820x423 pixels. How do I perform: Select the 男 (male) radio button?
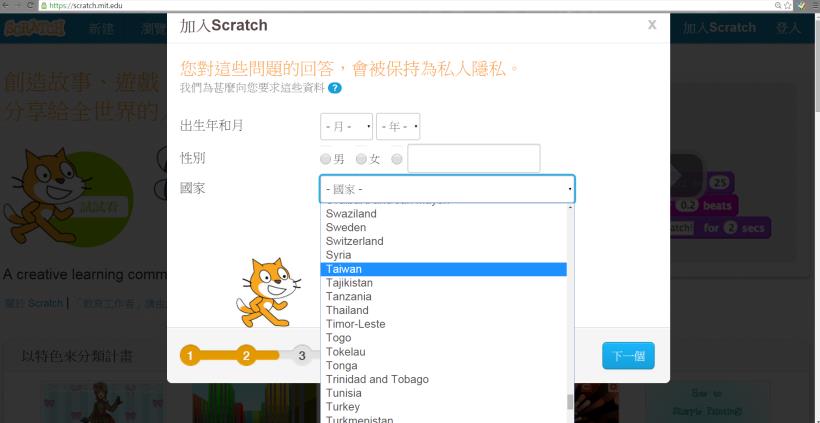click(x=325, y=159)
